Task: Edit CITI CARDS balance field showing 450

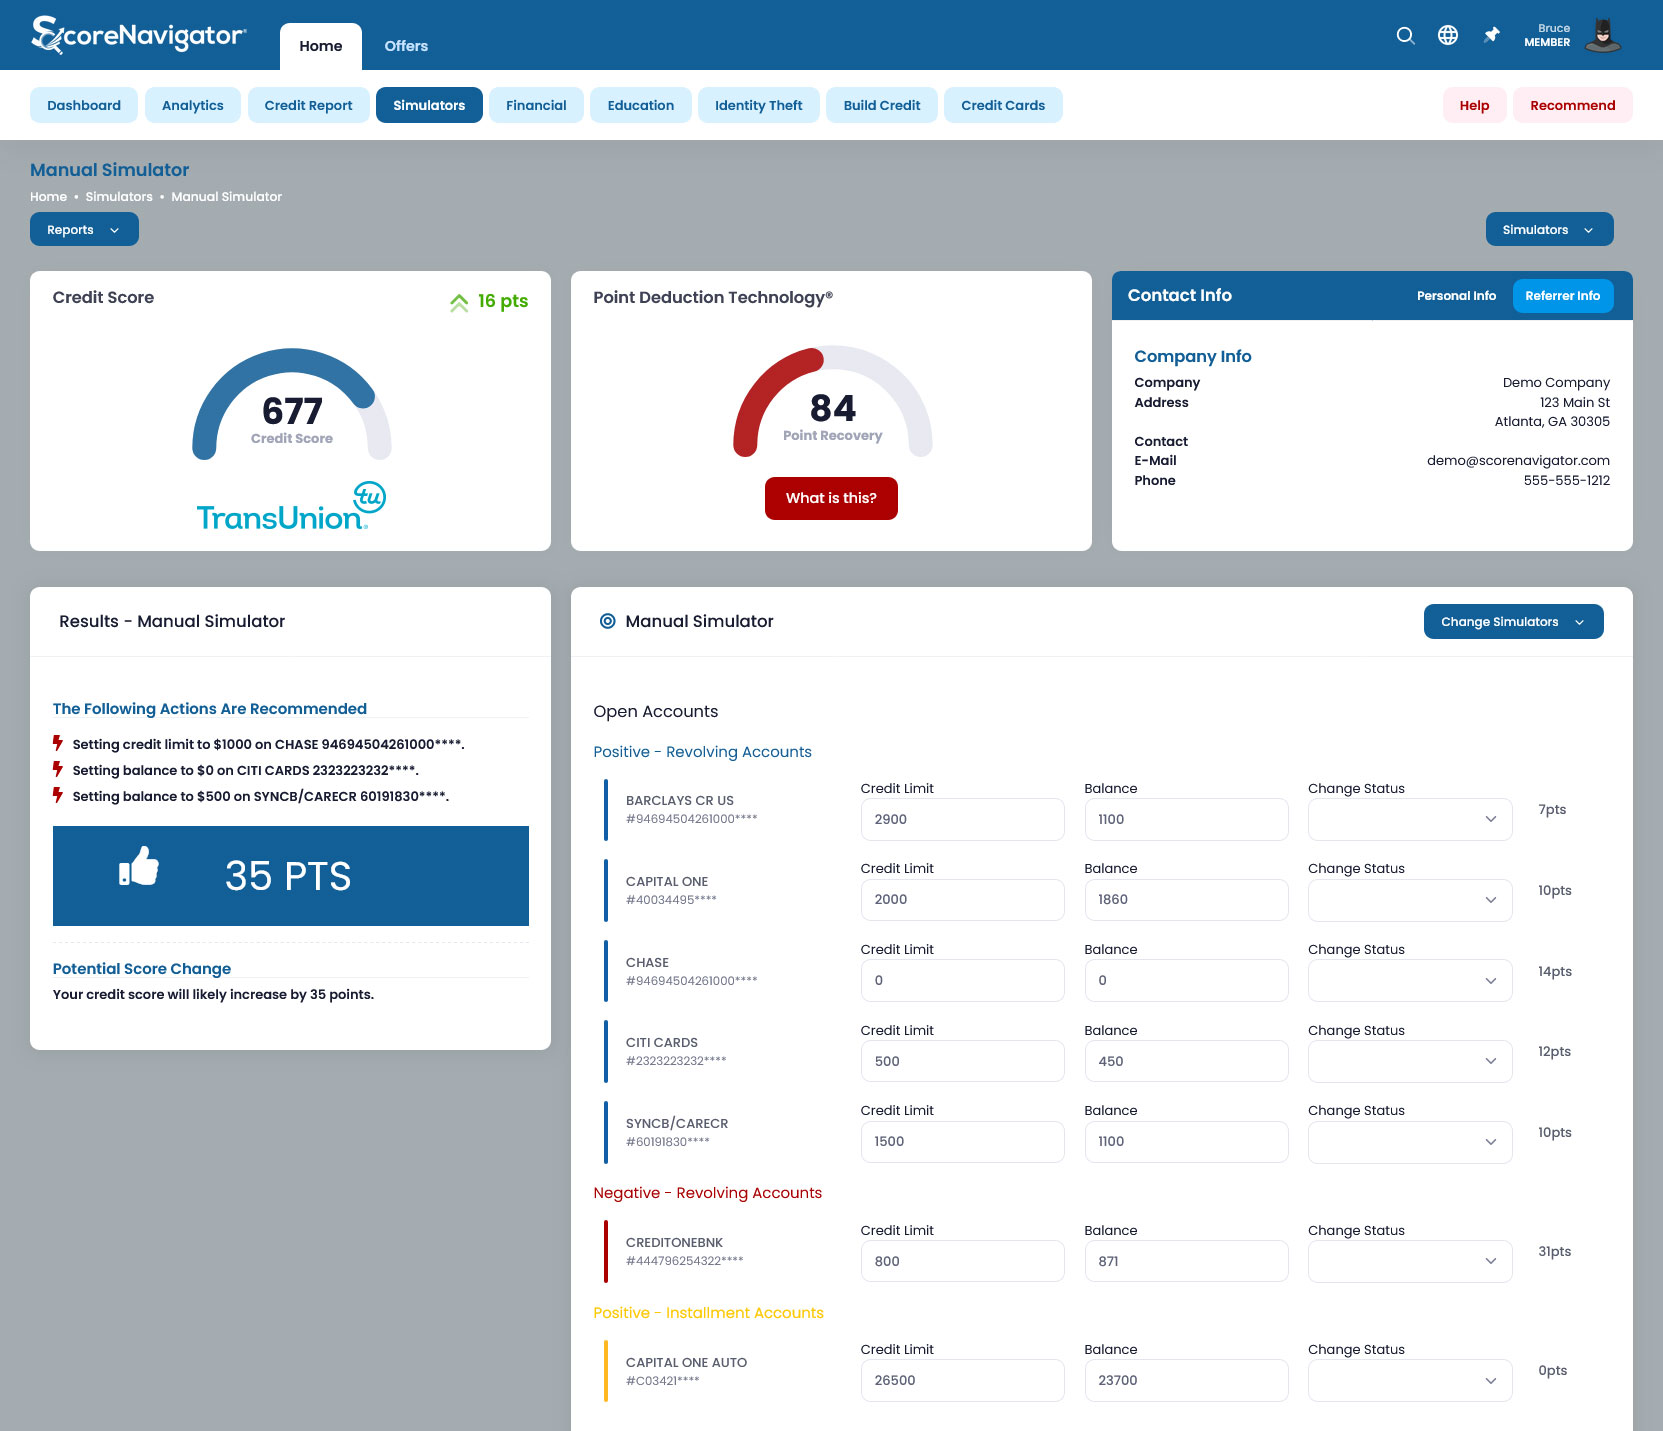Action: (x=1186, y=1061)
